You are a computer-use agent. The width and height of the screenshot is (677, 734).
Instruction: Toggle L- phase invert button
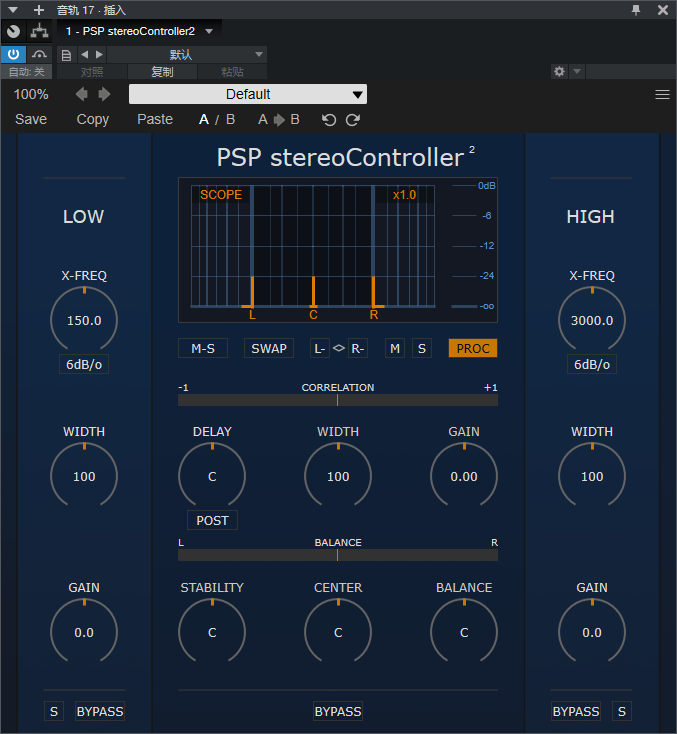[x=320, y=348]
